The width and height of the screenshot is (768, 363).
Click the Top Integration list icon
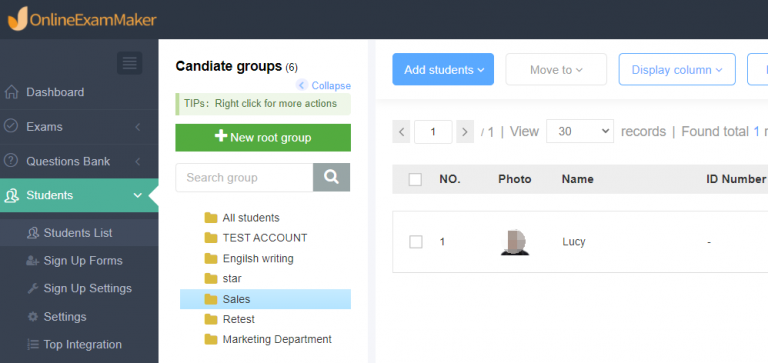[33, 344]
